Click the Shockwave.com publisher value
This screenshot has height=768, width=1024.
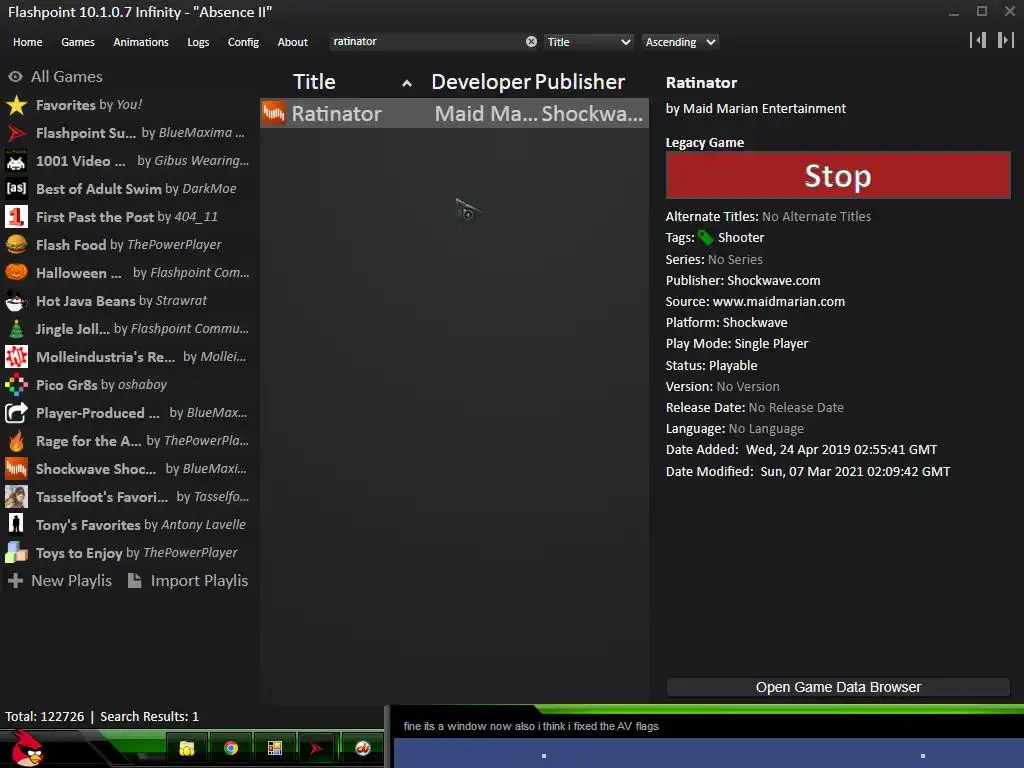[773, 281]
